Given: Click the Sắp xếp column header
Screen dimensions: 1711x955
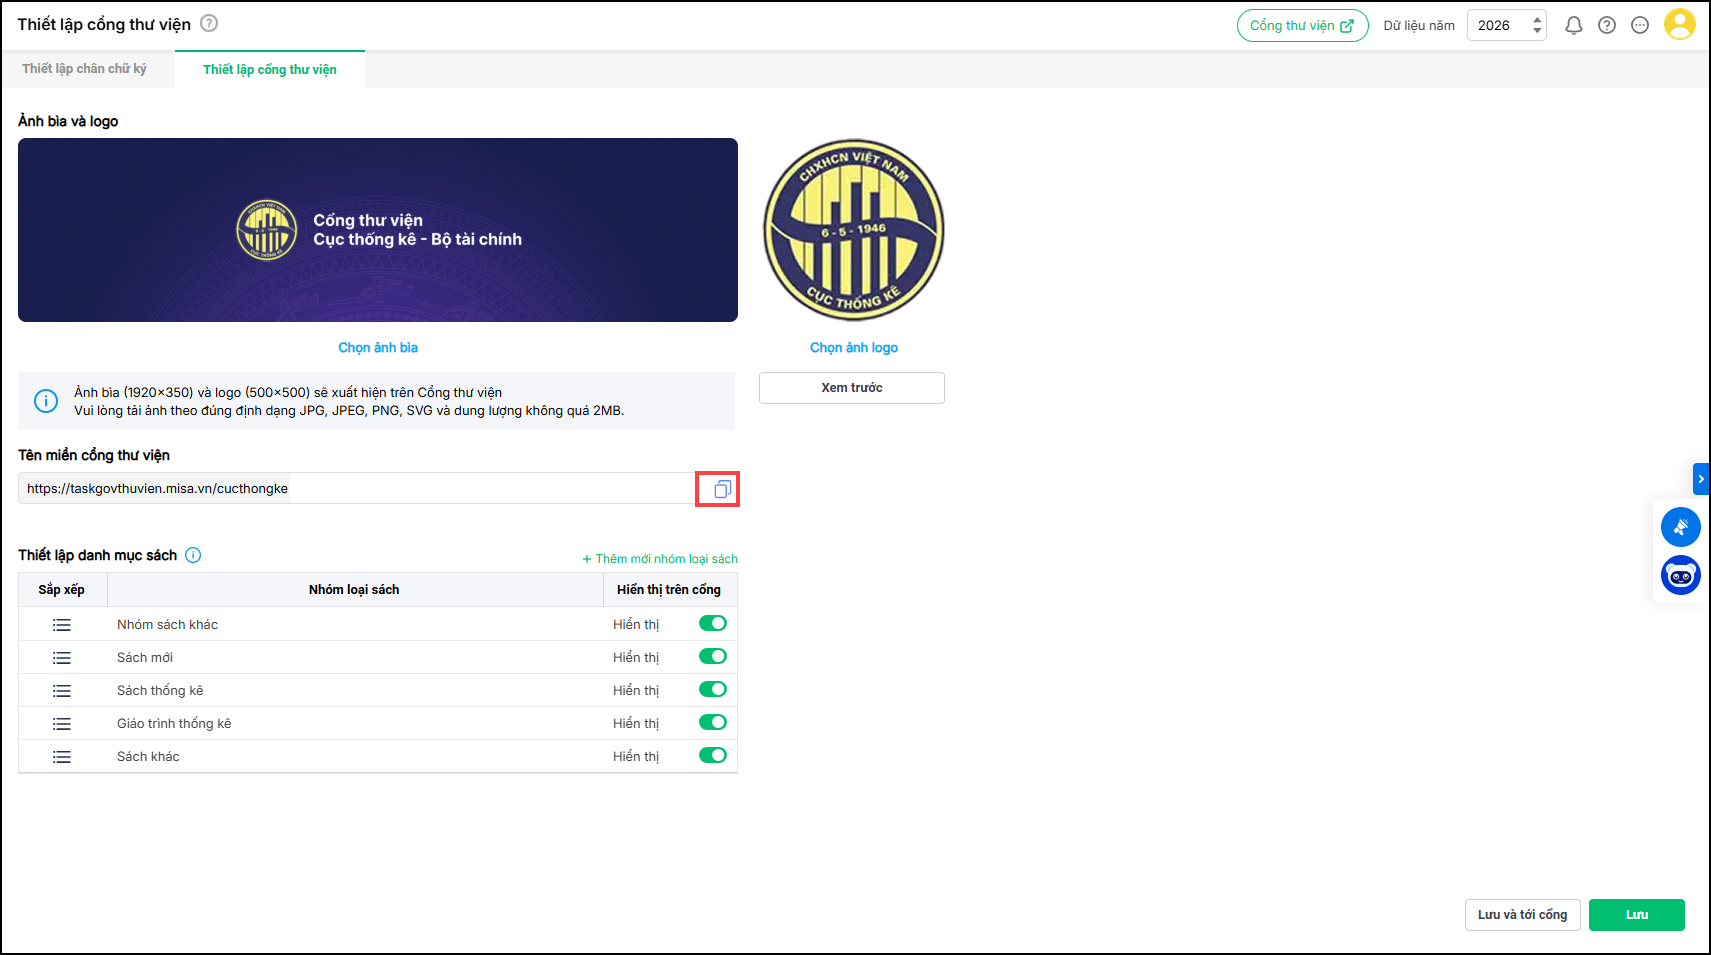Looking at the screenshot, I should (61, 590).
